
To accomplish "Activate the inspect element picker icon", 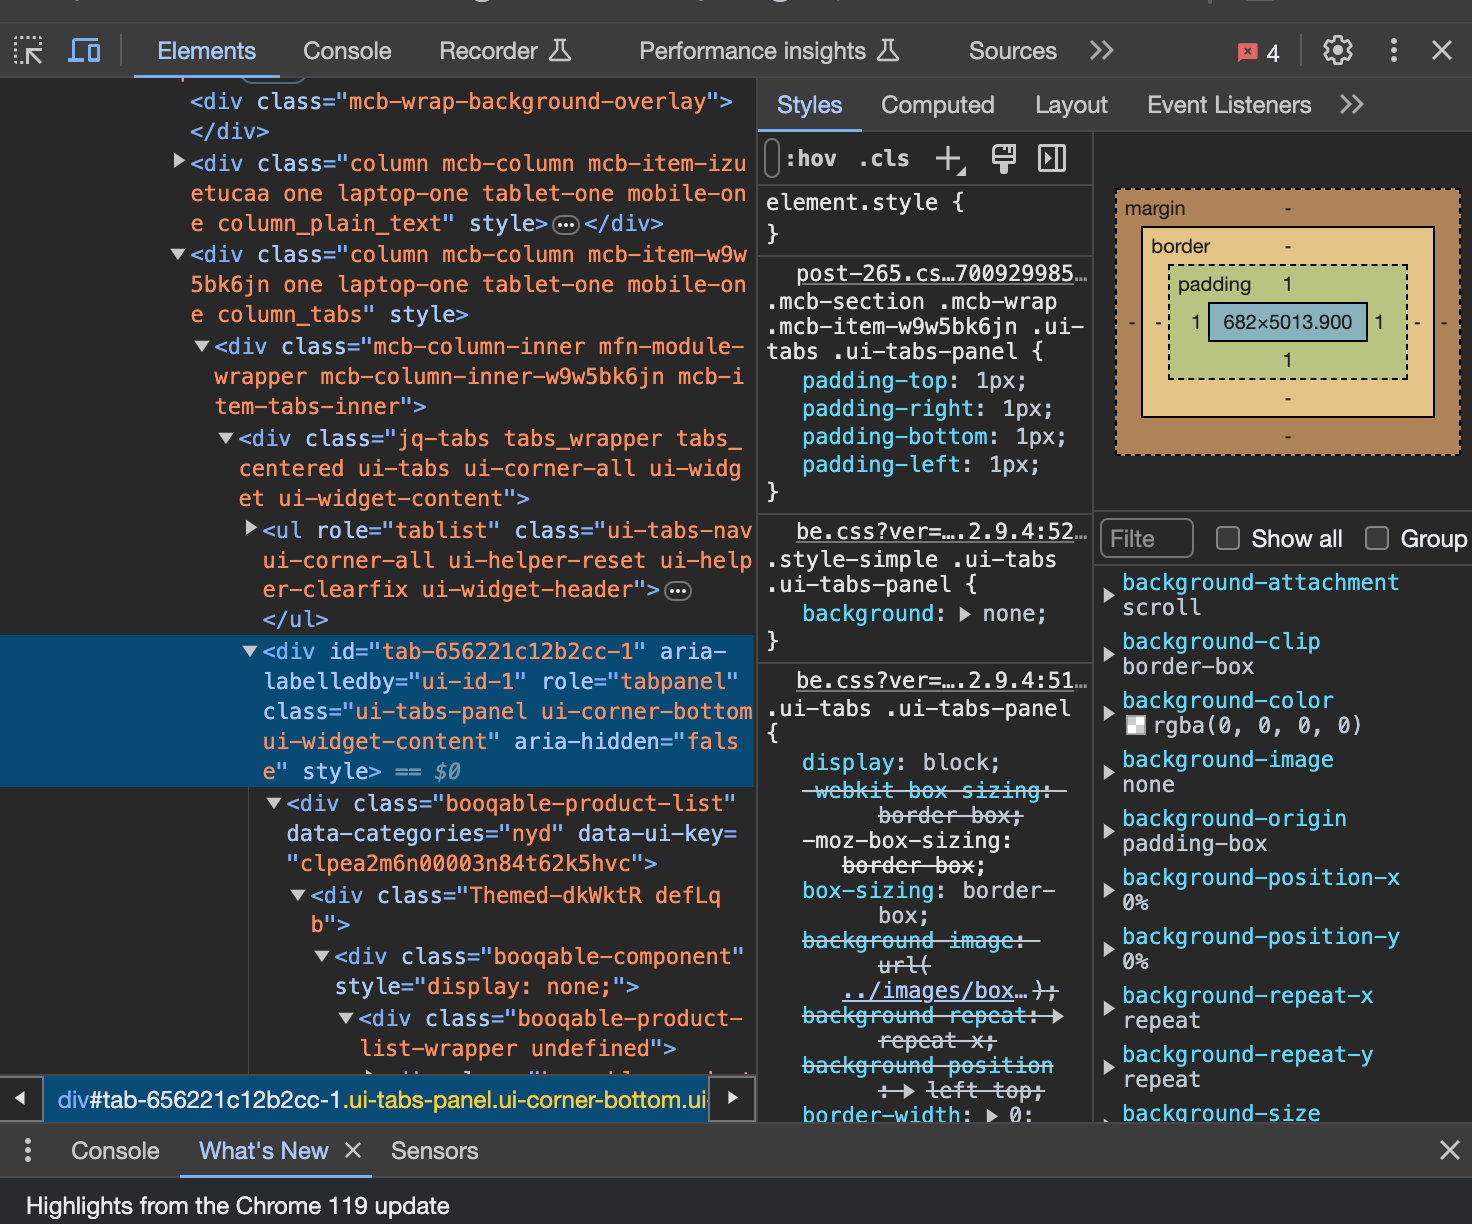I will point(28,51).
